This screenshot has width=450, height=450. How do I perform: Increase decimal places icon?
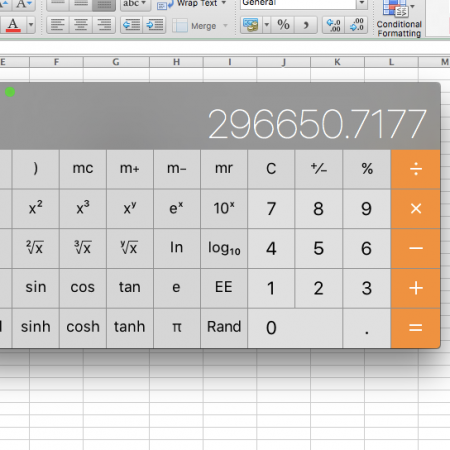click(333, 25)
